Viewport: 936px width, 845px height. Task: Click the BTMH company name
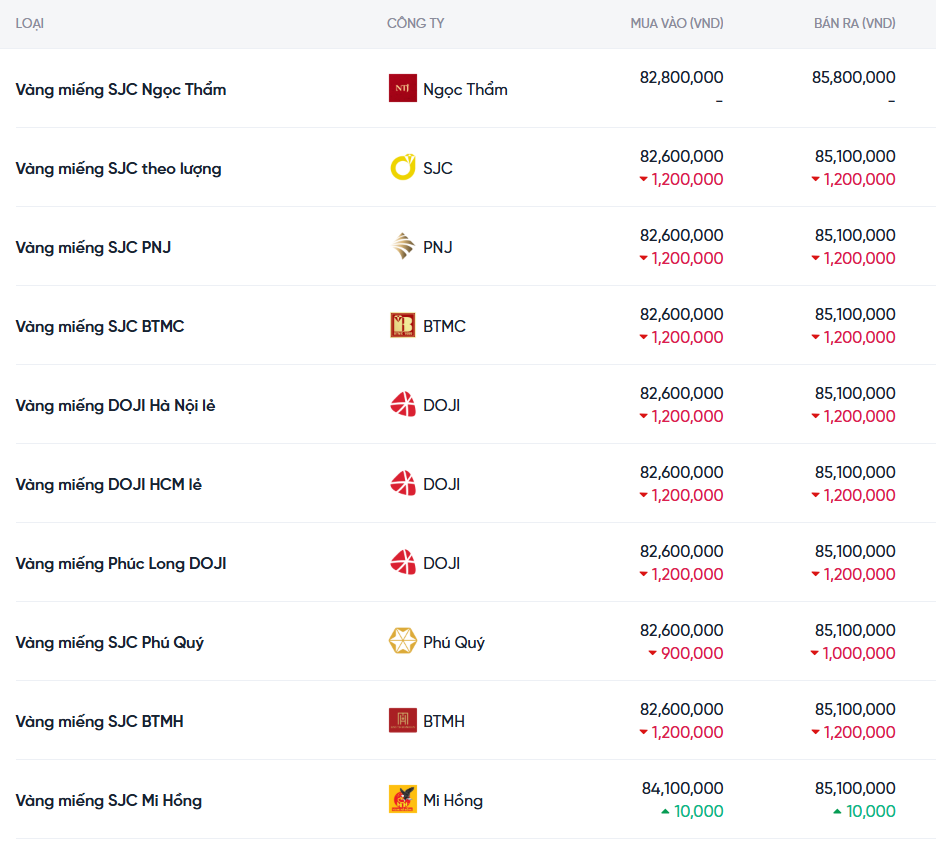click(444, 721)
